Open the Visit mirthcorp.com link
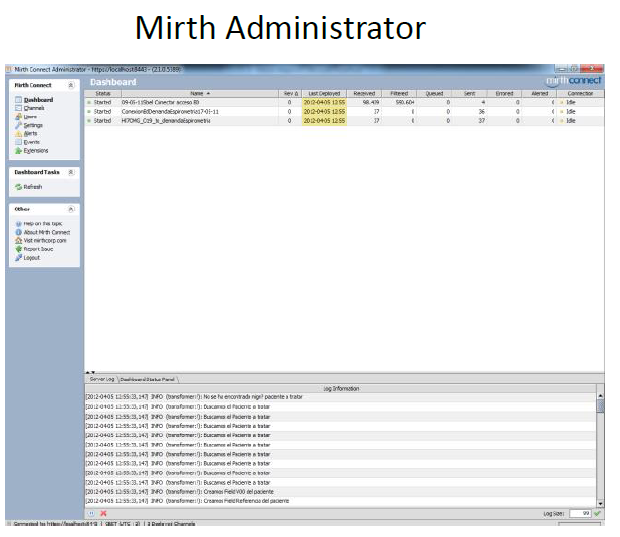 click(45, 241)
